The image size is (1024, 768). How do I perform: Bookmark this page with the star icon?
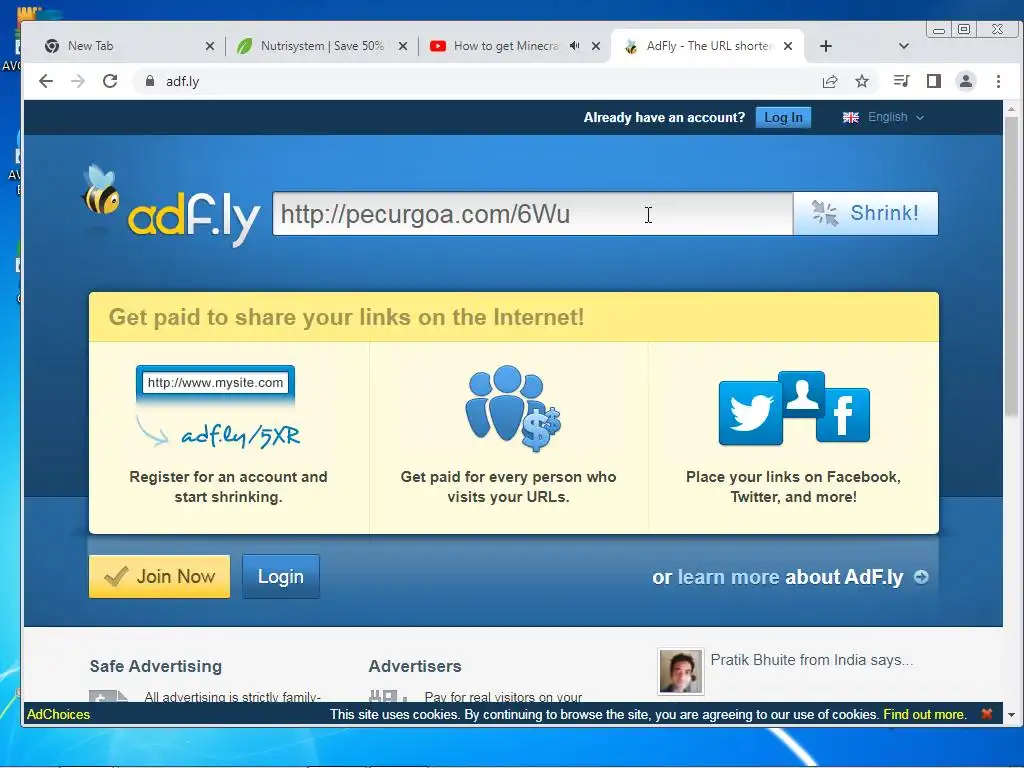tap(862, 81)
